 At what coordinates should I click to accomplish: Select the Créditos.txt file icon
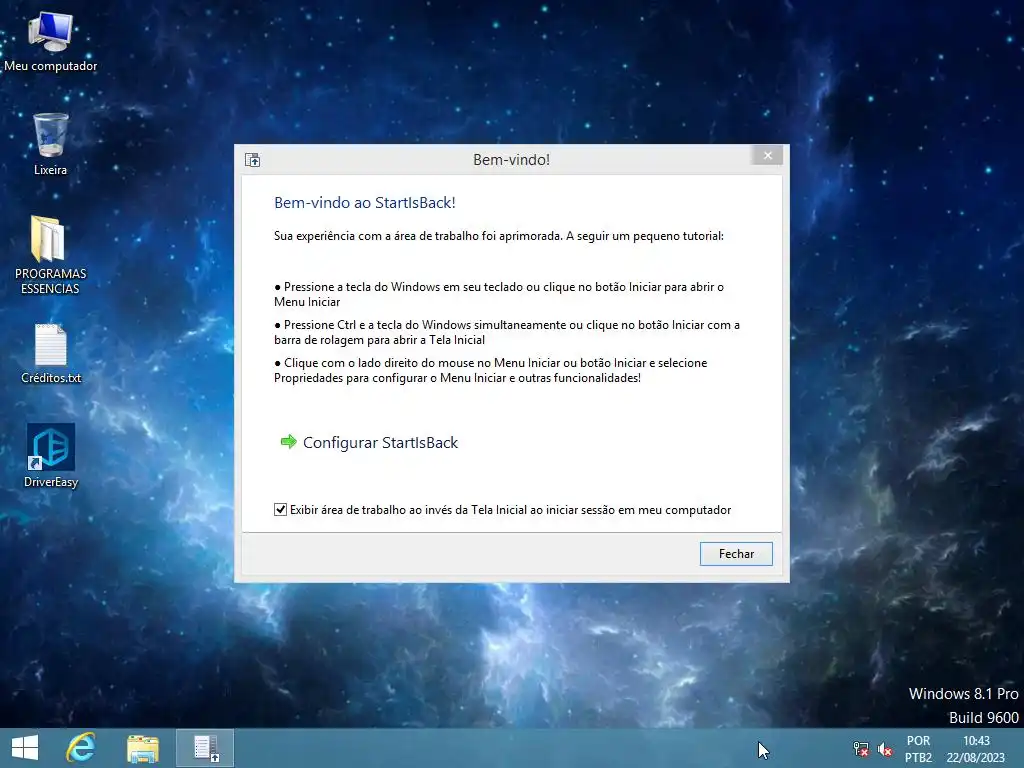[x=50, y=353]
